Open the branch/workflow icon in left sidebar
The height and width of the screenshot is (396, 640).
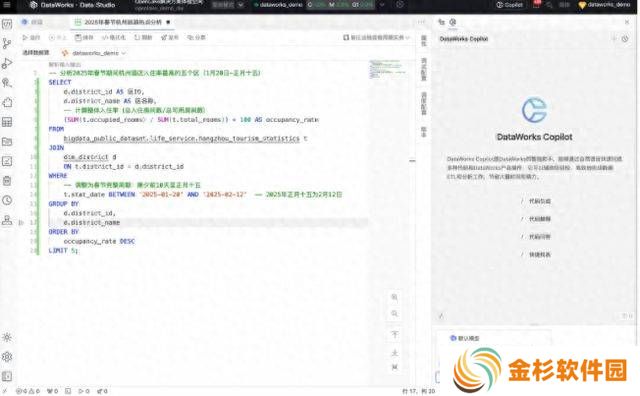coord(7,44)
